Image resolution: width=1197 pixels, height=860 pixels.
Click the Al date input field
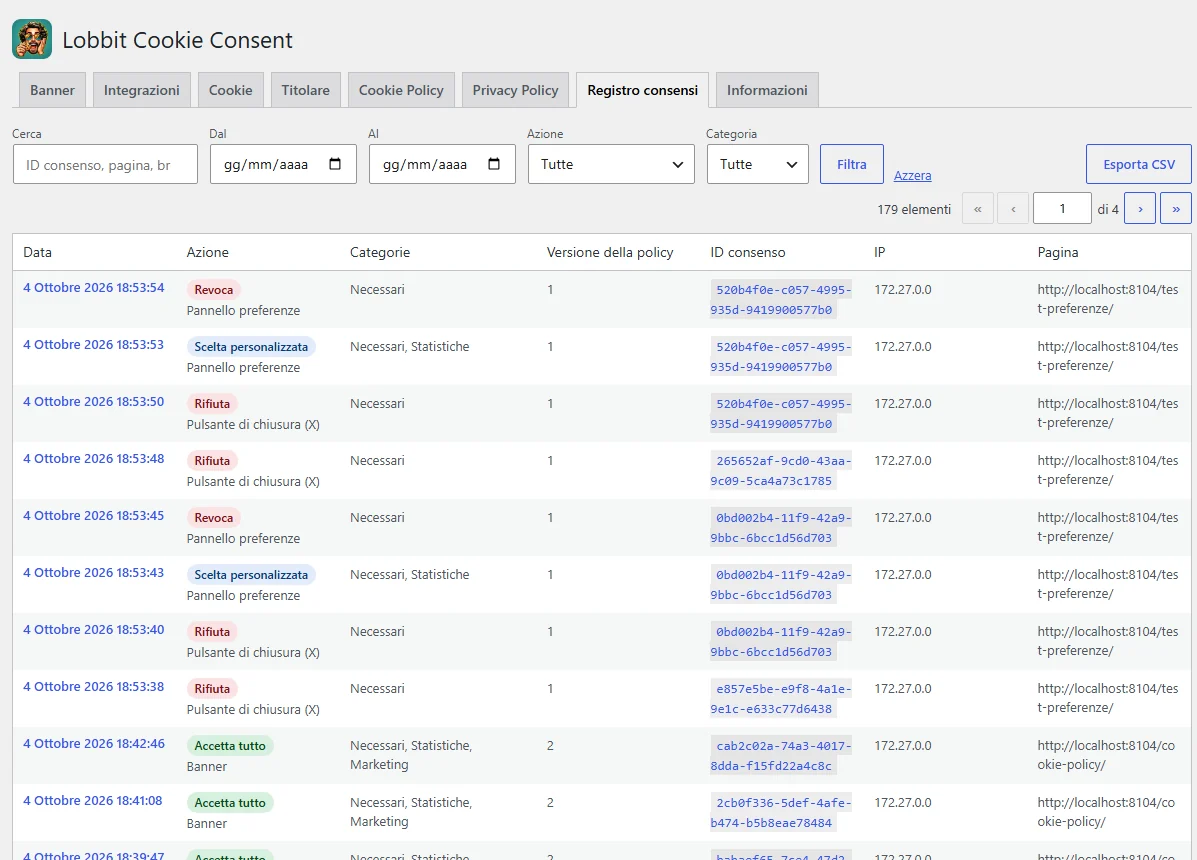point(443,164)
